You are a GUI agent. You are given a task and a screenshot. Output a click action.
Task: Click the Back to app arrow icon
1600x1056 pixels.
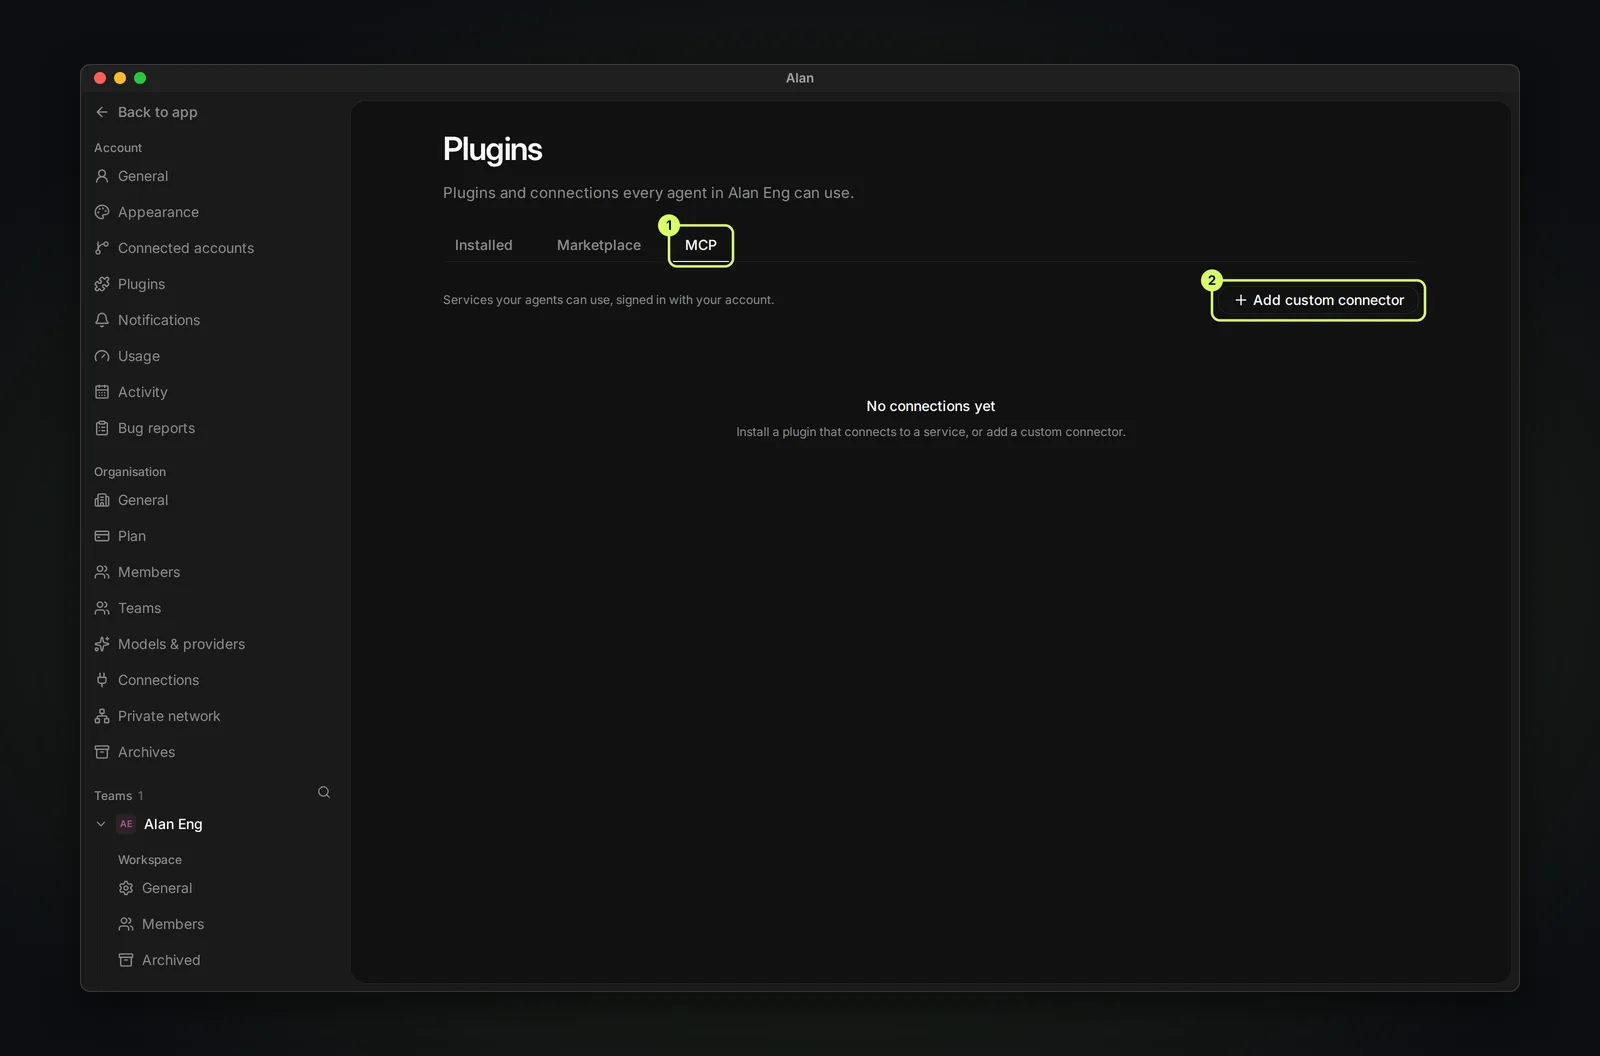pyautogui.click(x=102, y=112)
